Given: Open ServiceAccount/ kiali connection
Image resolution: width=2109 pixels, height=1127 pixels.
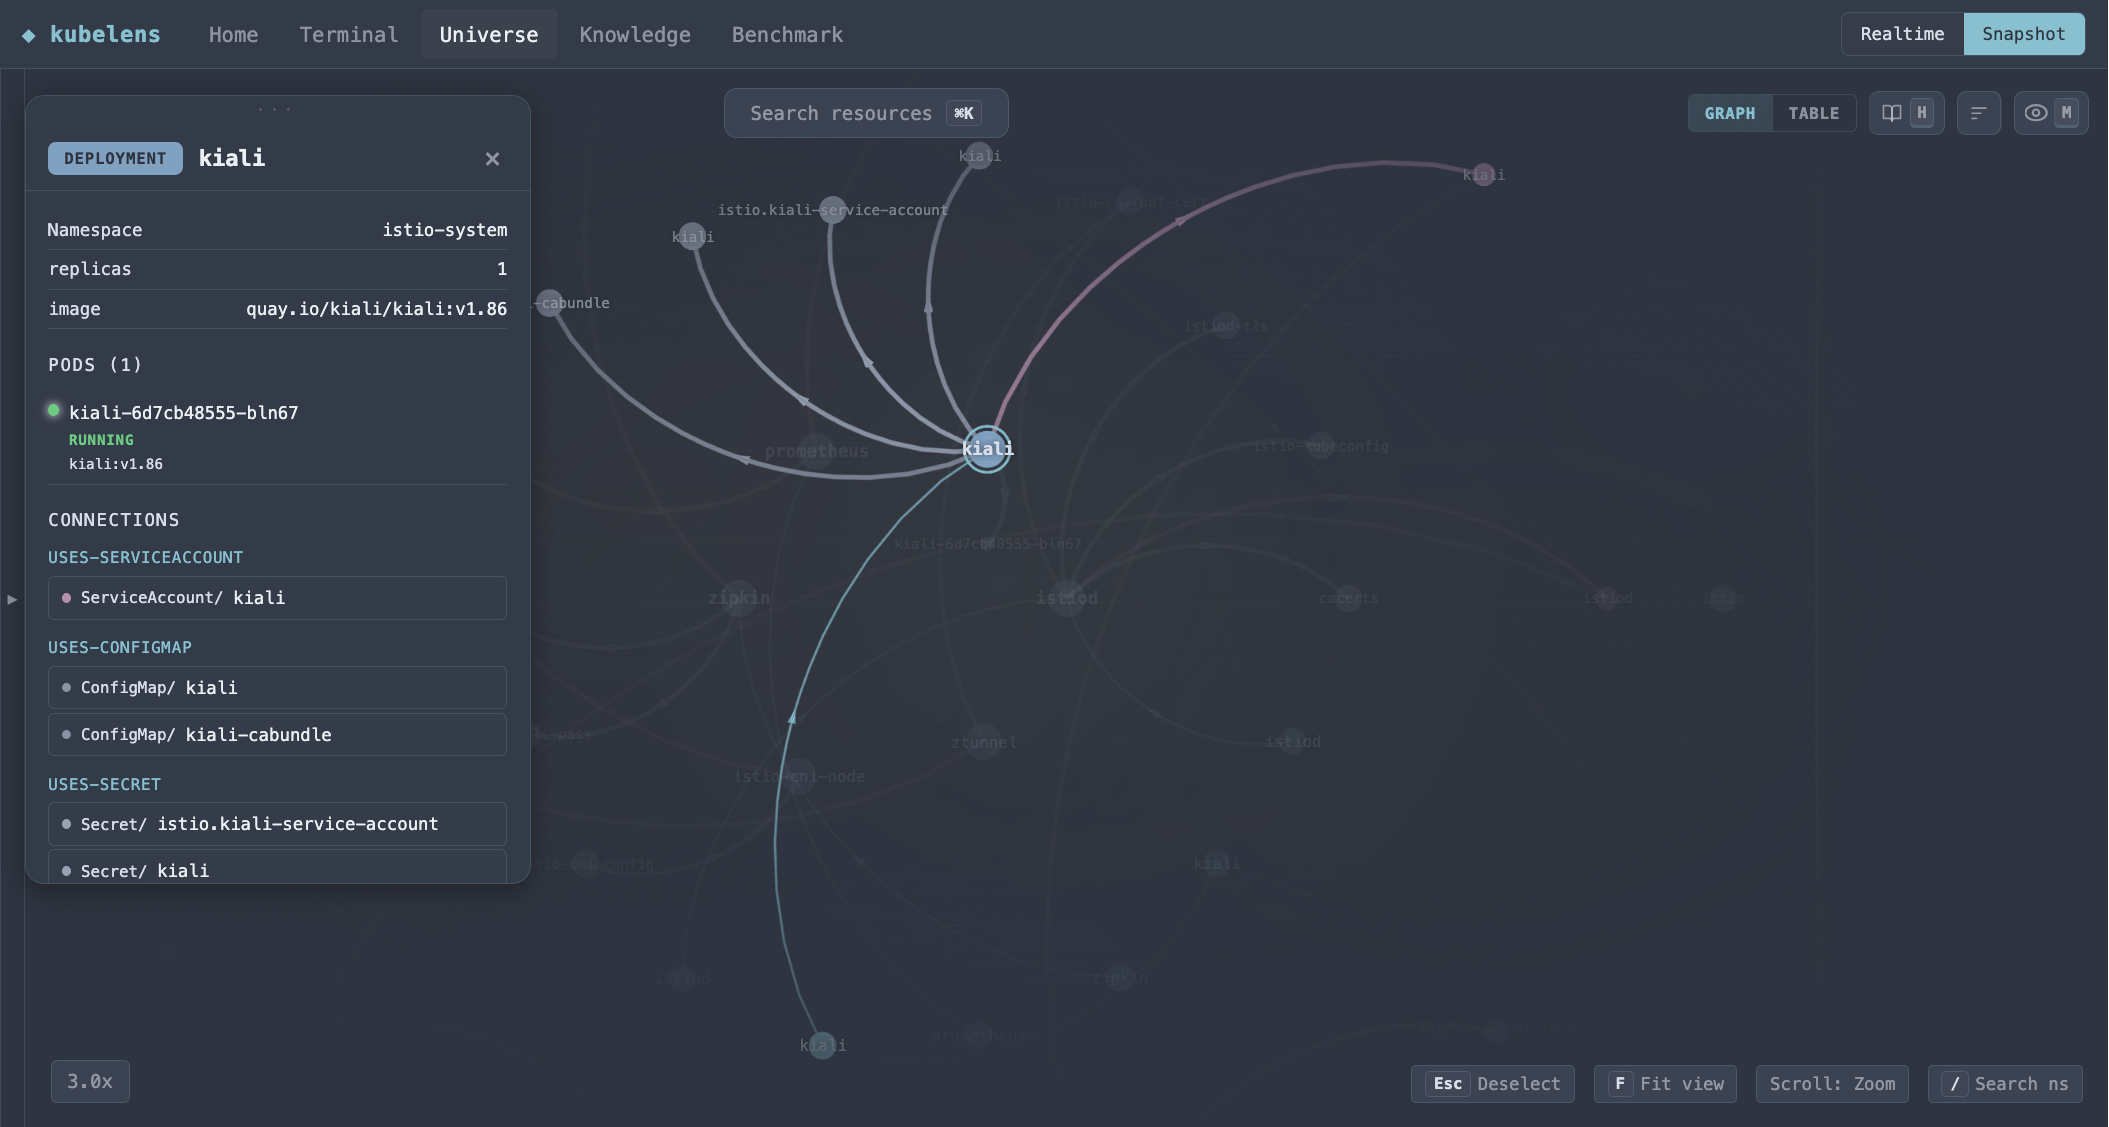Looking at the screenshot, I should 277,598.
